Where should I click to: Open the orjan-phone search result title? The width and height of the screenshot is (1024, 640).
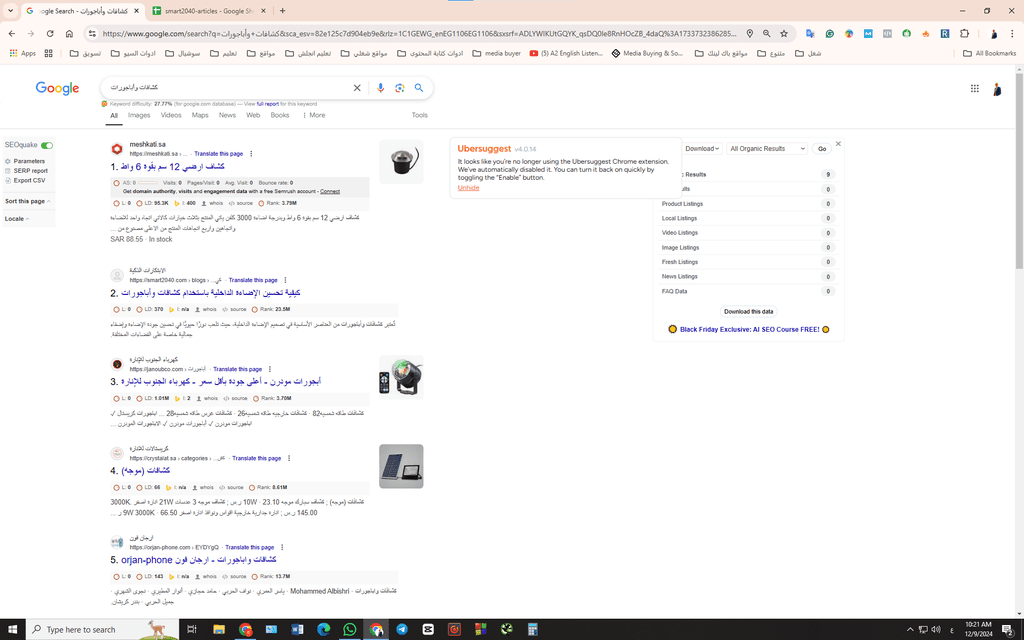coord(199,560)
